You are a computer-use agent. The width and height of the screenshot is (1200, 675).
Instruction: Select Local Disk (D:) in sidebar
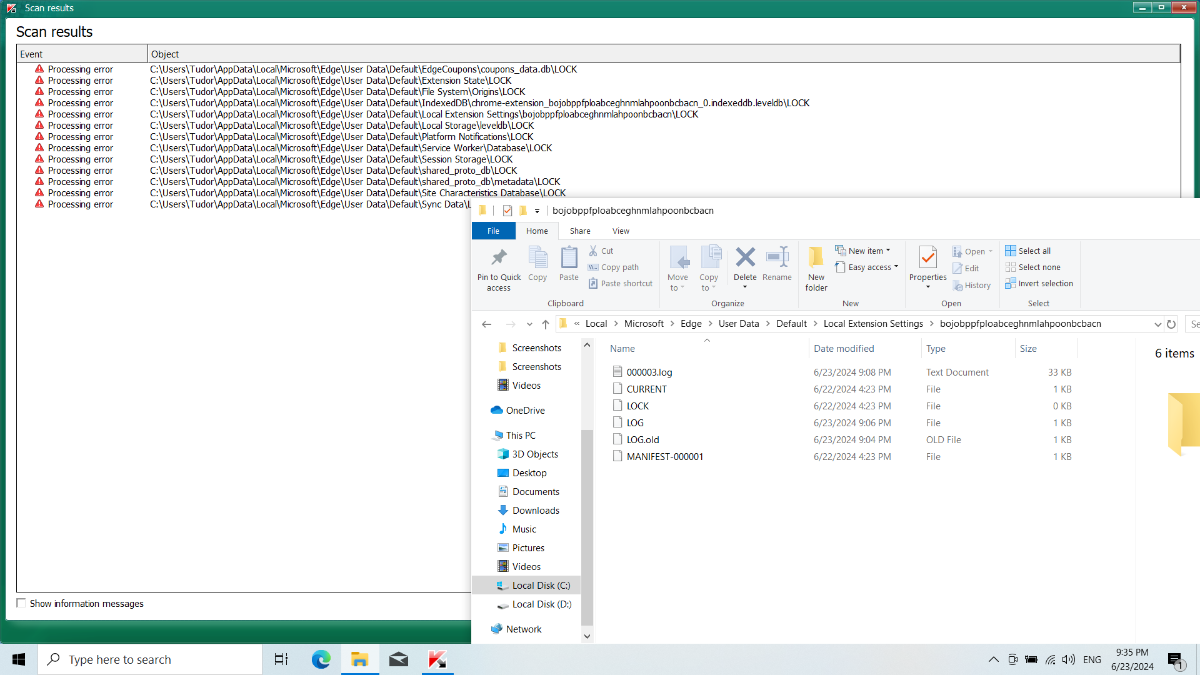tap(541, 604)
